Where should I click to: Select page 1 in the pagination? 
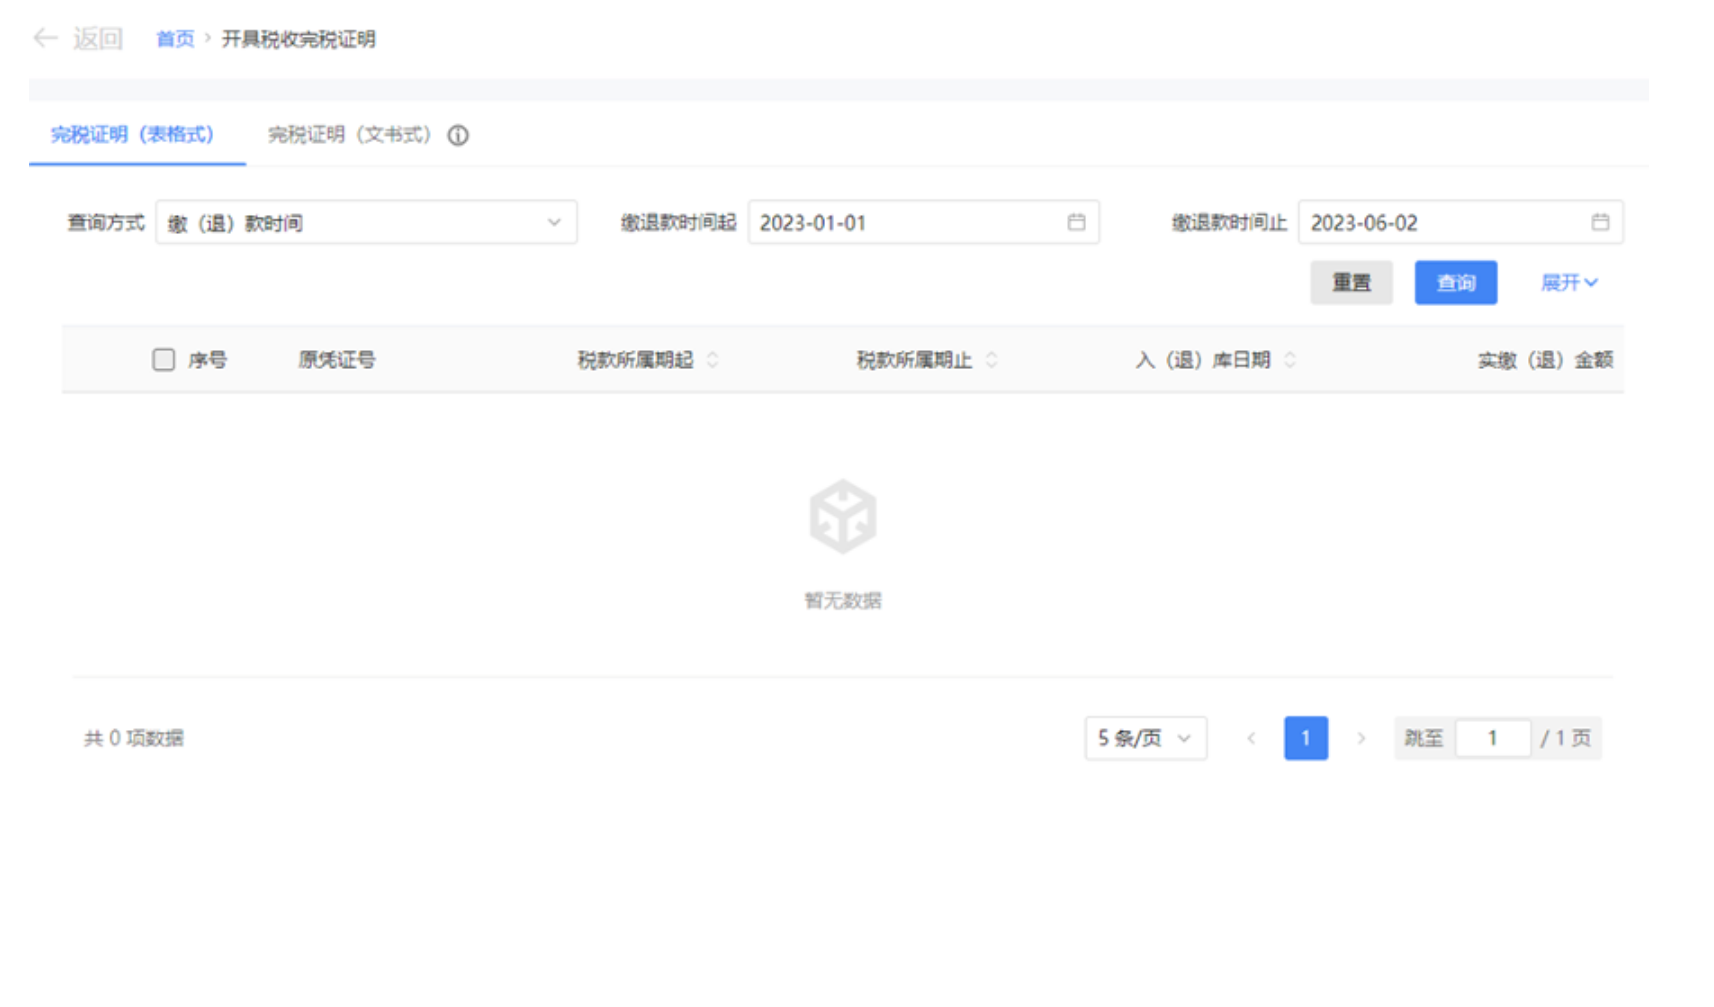pyautogui.click(x=1306, y=738)
